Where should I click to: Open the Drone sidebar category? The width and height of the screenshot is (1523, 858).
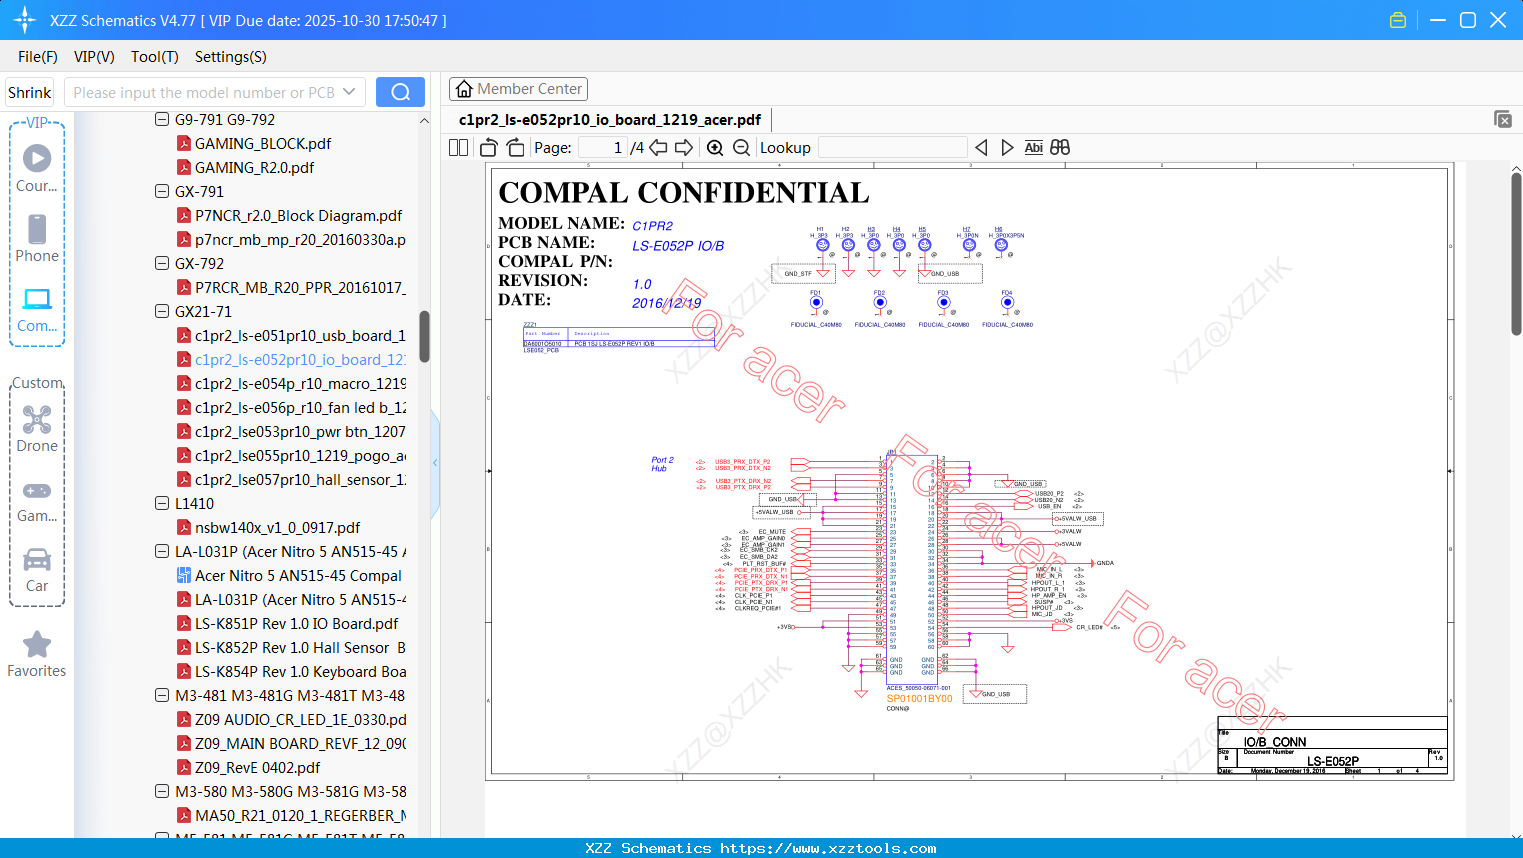click(37, 429)
